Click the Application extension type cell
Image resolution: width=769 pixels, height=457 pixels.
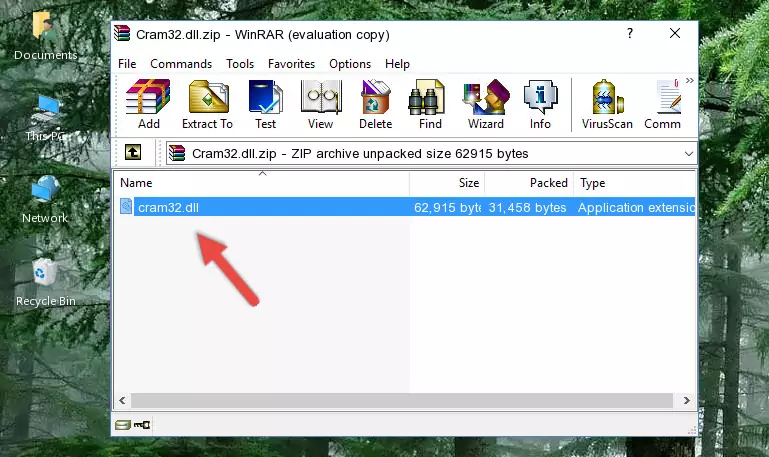(x=636, y=207)
